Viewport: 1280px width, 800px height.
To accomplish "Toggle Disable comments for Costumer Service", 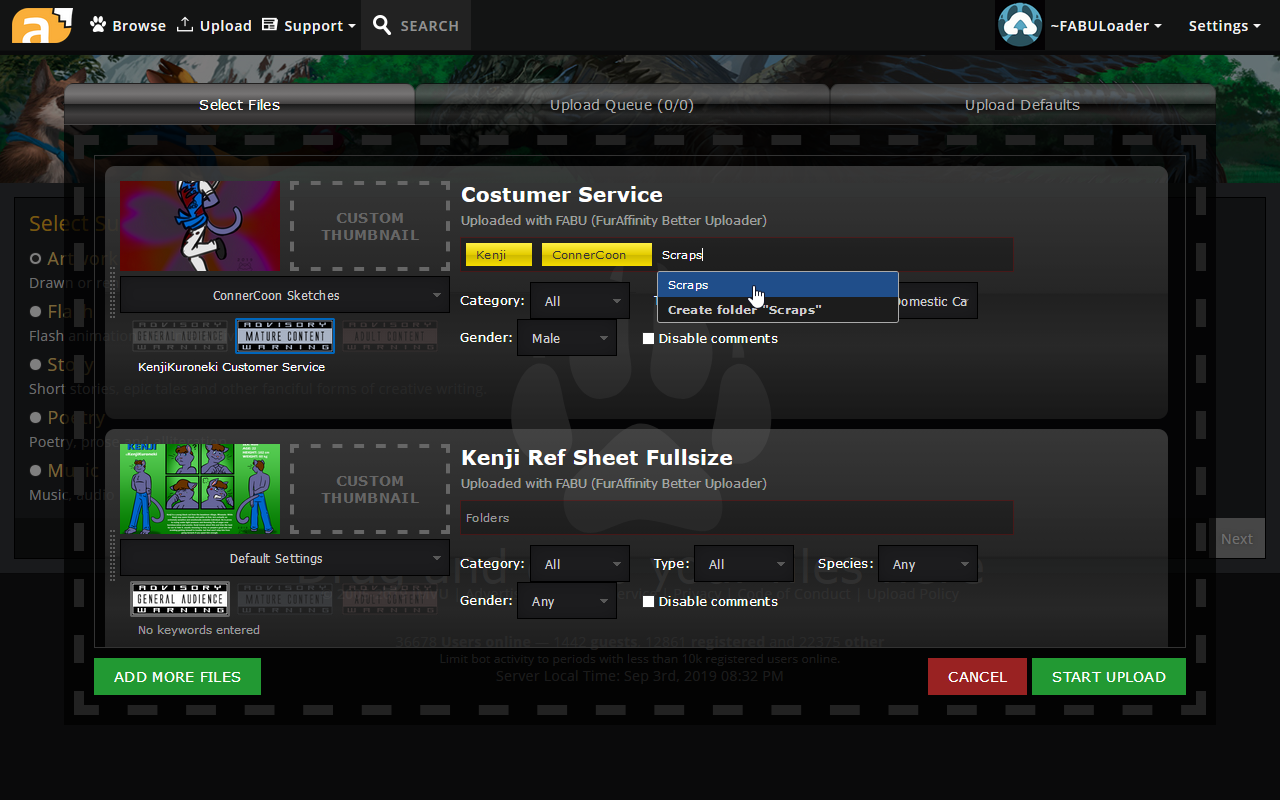I will 648,339.
